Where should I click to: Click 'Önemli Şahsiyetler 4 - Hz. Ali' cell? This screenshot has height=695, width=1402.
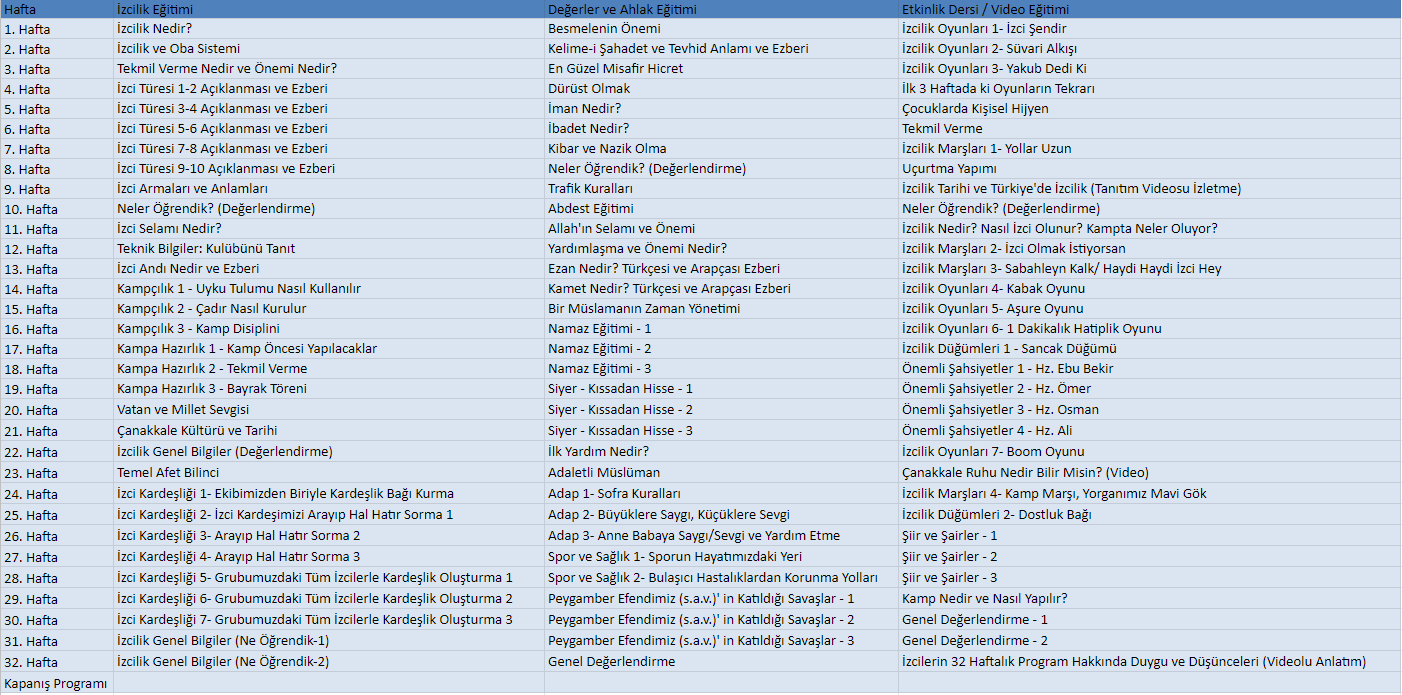1149,431
